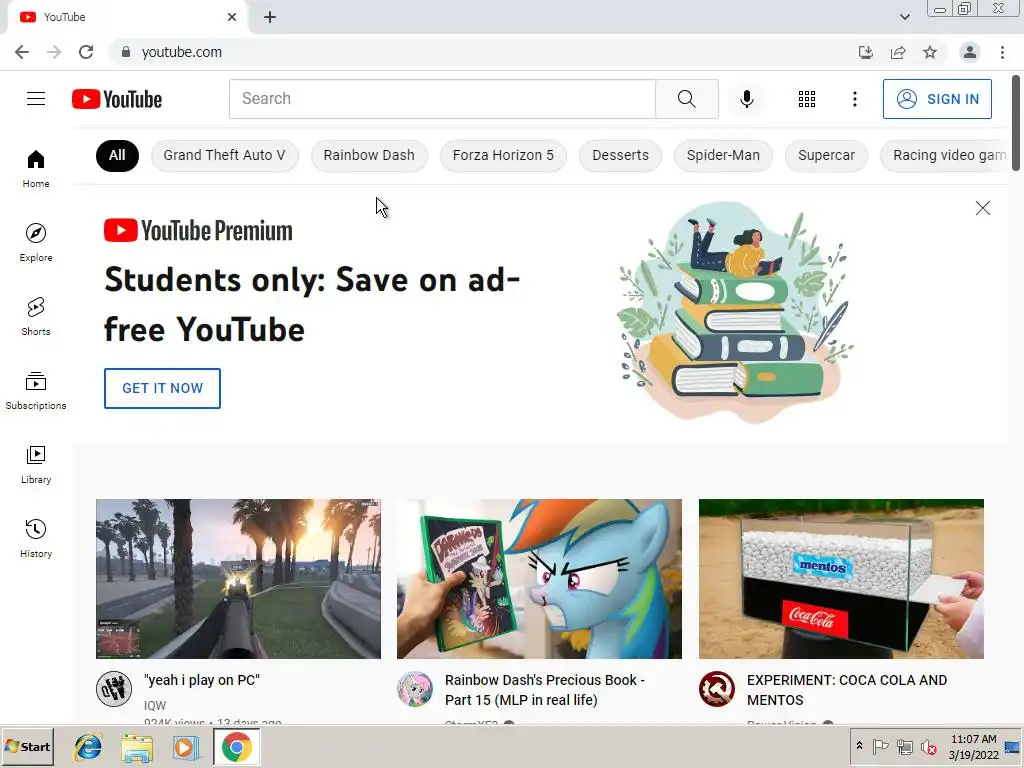The width and height of the screenshot is (1024, 768).
Task: Expand the tab search chevron
Action: point(904,17)
